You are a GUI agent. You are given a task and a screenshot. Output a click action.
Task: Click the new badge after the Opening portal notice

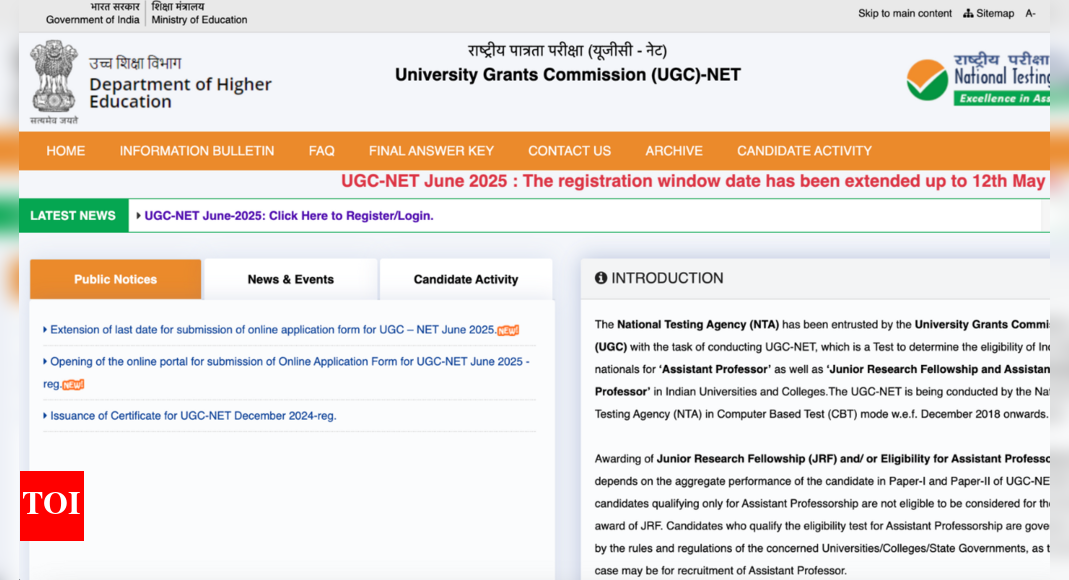pos(73,385)
